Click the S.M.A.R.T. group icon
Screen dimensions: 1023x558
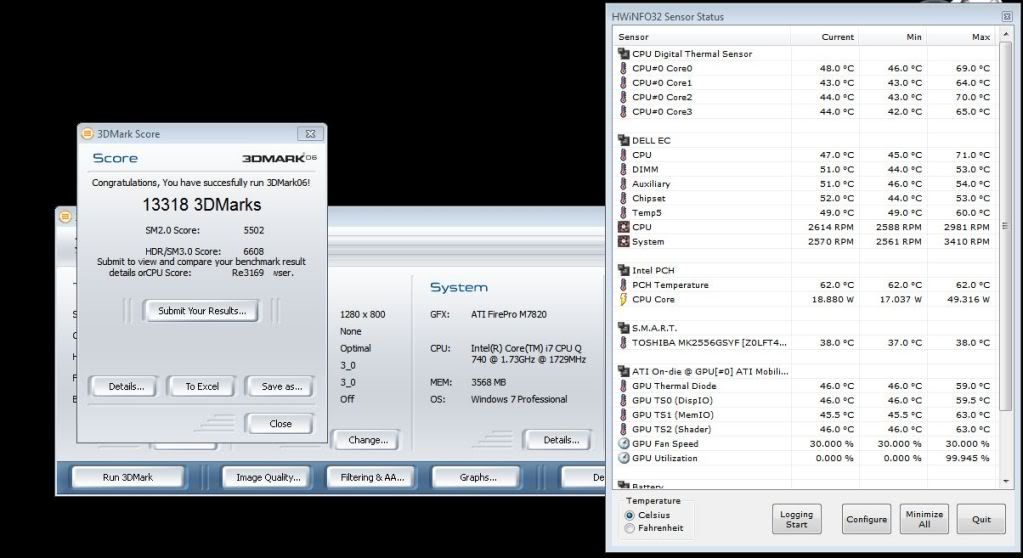(x=623, y=328)
